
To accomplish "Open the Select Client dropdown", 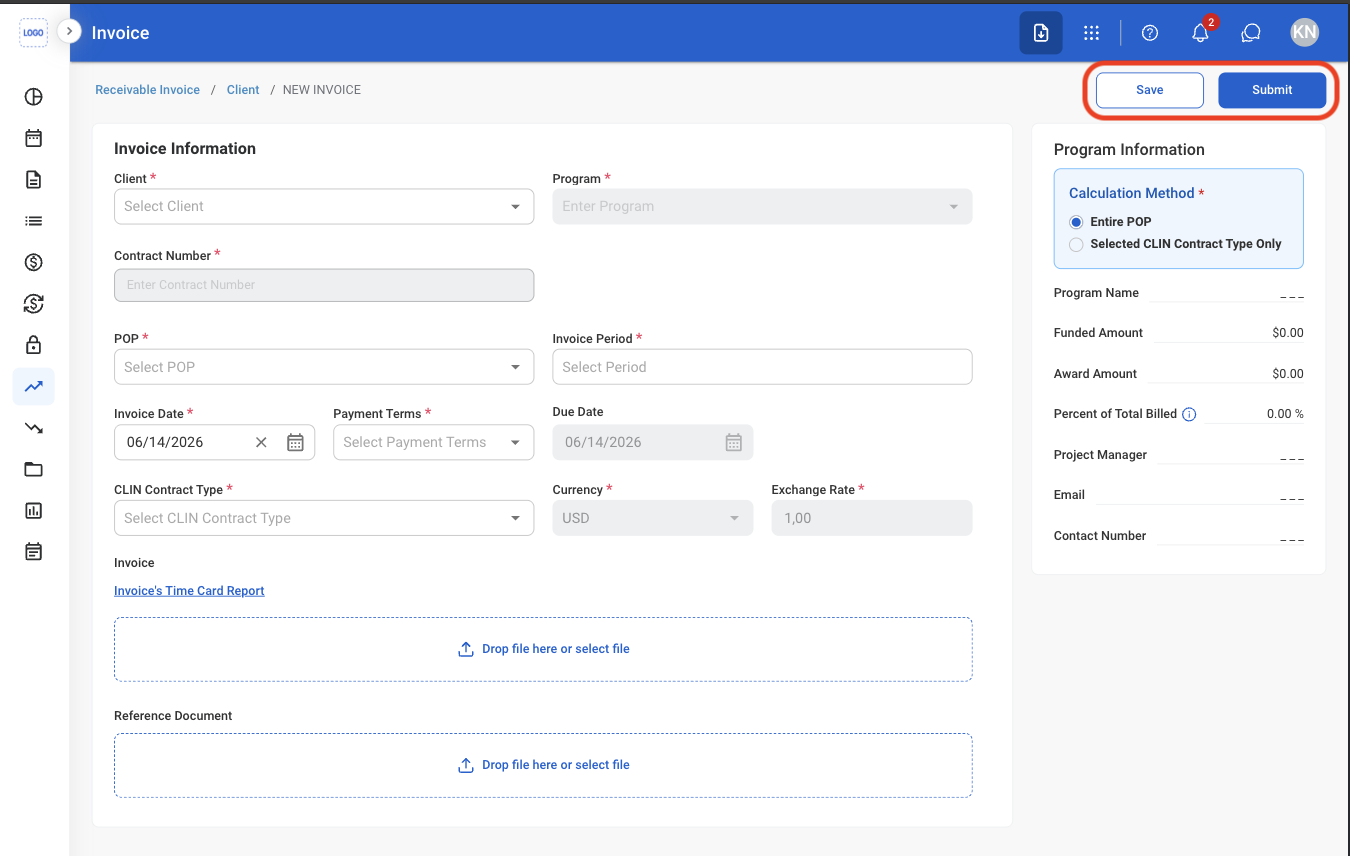I will tap(324, 206).
